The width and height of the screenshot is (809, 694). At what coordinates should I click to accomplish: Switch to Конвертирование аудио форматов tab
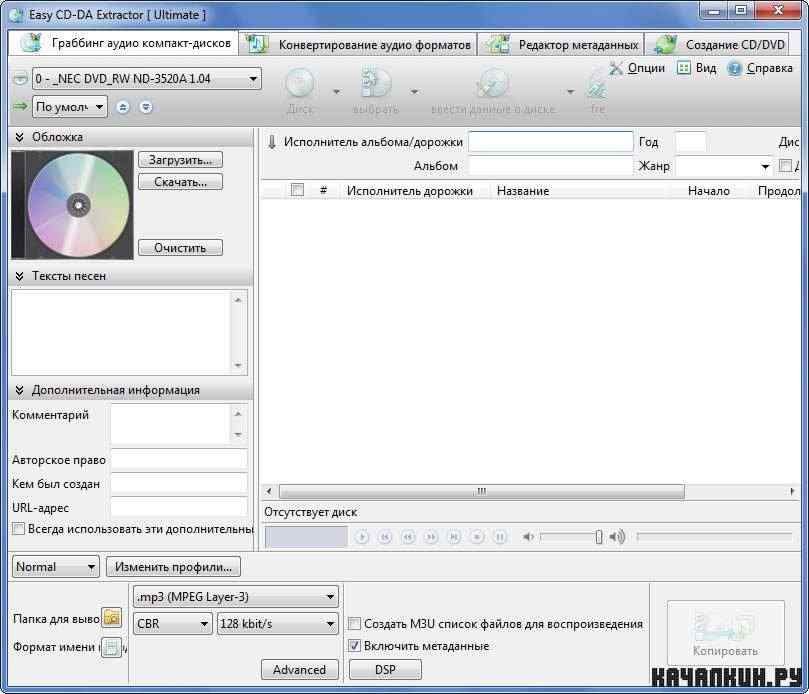tap(359, 44)
